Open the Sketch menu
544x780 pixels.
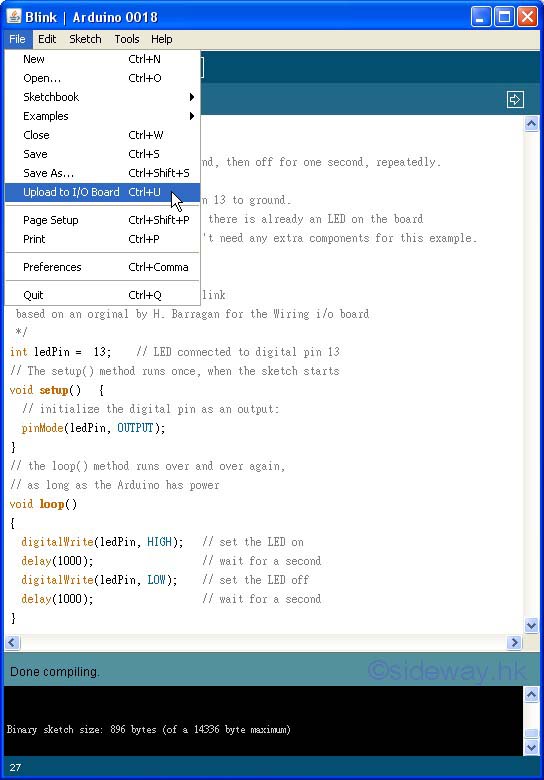85,39
